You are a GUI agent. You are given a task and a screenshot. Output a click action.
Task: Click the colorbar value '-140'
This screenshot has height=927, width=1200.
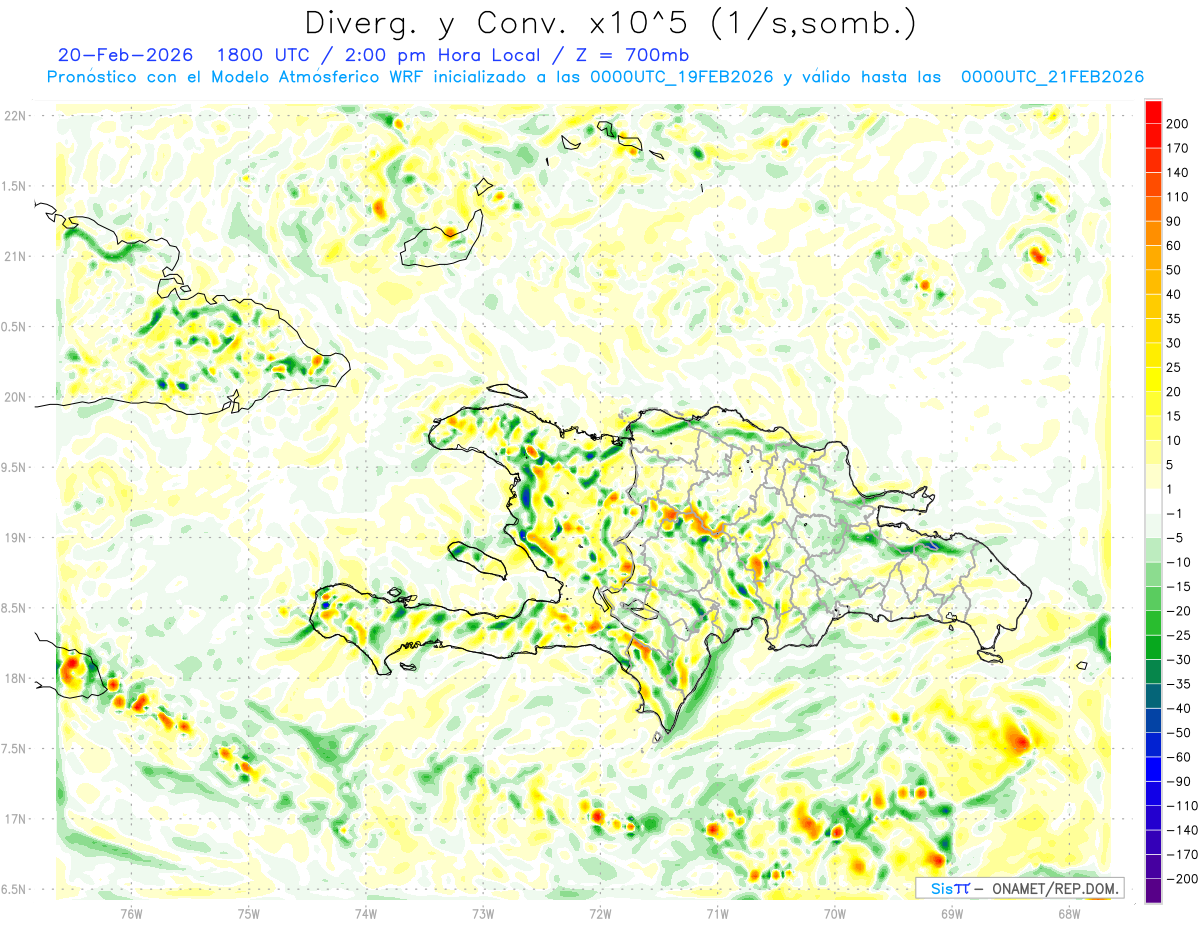(x=1180, y=830)
